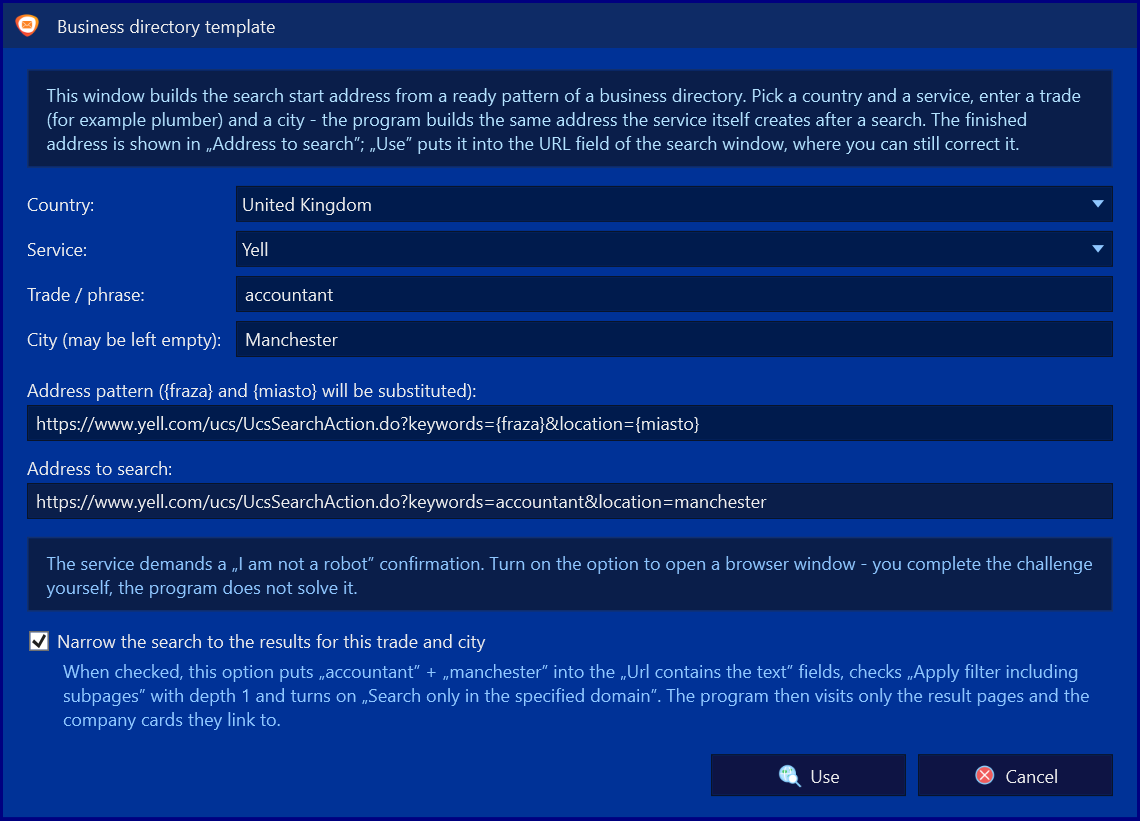Click the Address pattern label text
1140x821 pixels.
tap(252, 391)
